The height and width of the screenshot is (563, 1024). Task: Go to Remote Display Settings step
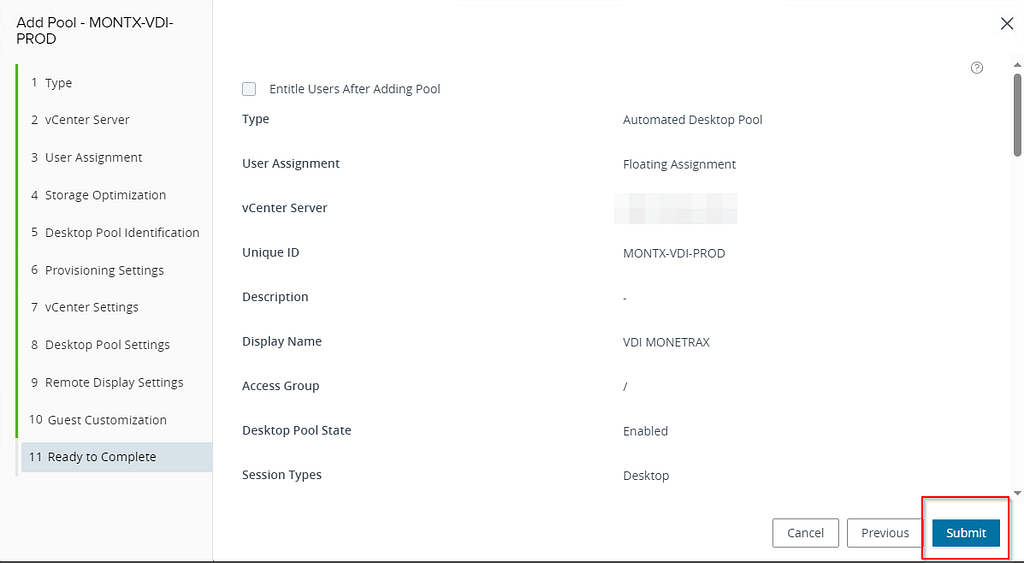pyautogui.click(x=114, y=382)
